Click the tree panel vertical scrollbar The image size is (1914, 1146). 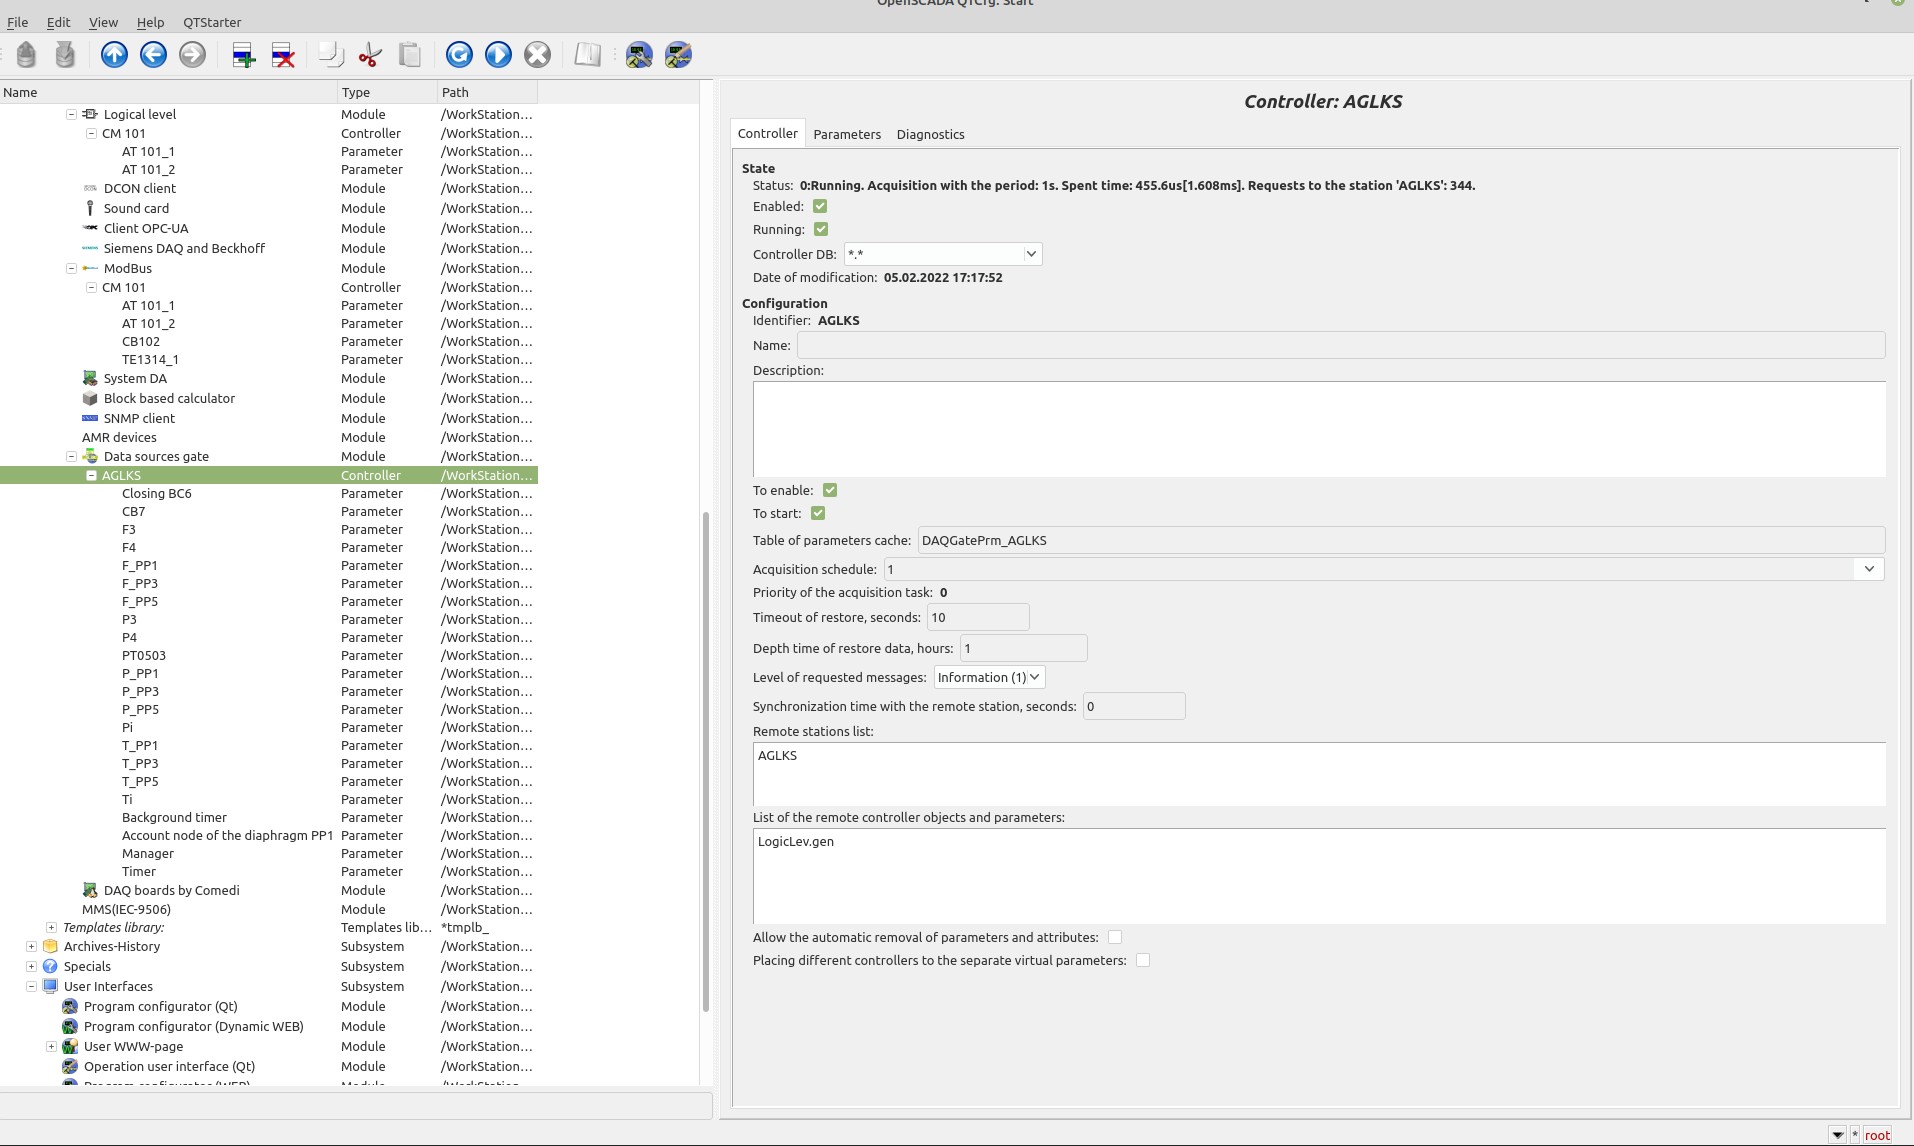pyautogui.click(x=706, y=760)
